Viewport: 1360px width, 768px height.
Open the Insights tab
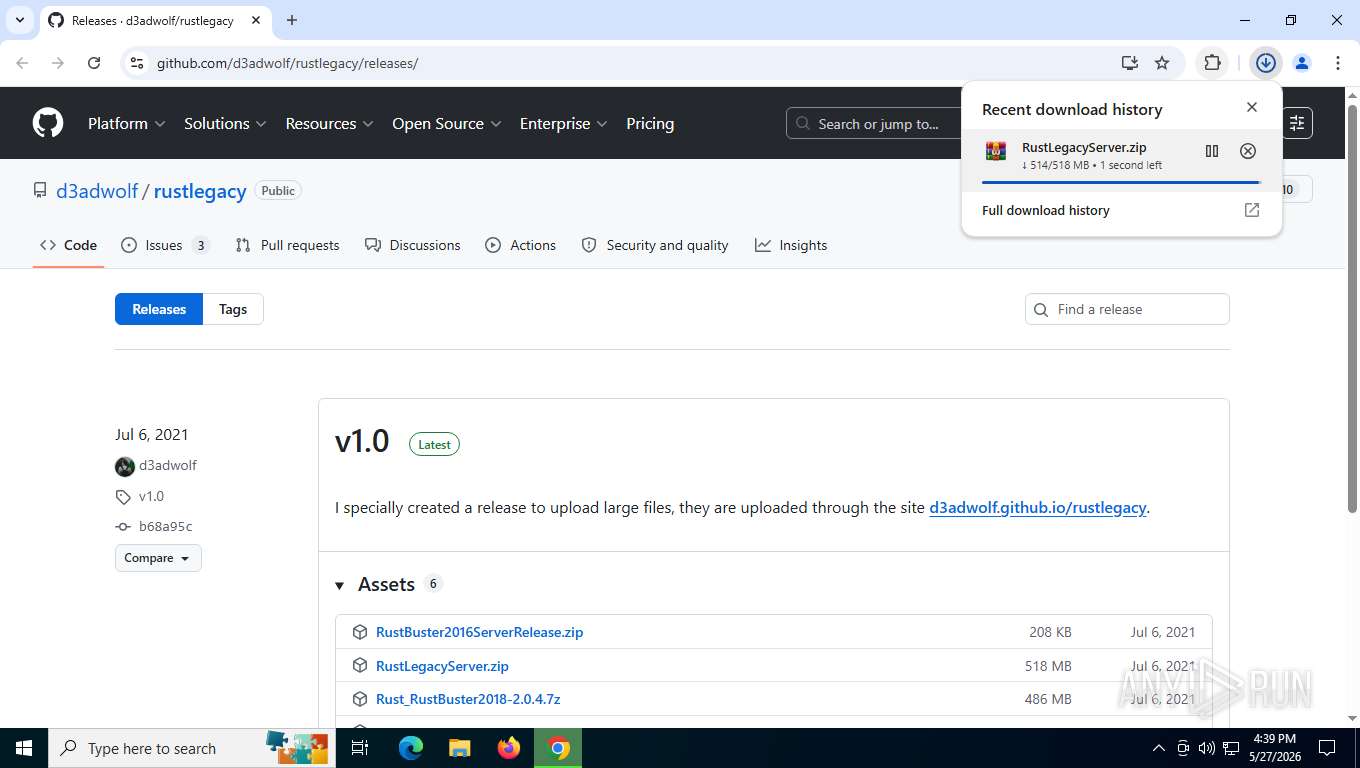791,245
